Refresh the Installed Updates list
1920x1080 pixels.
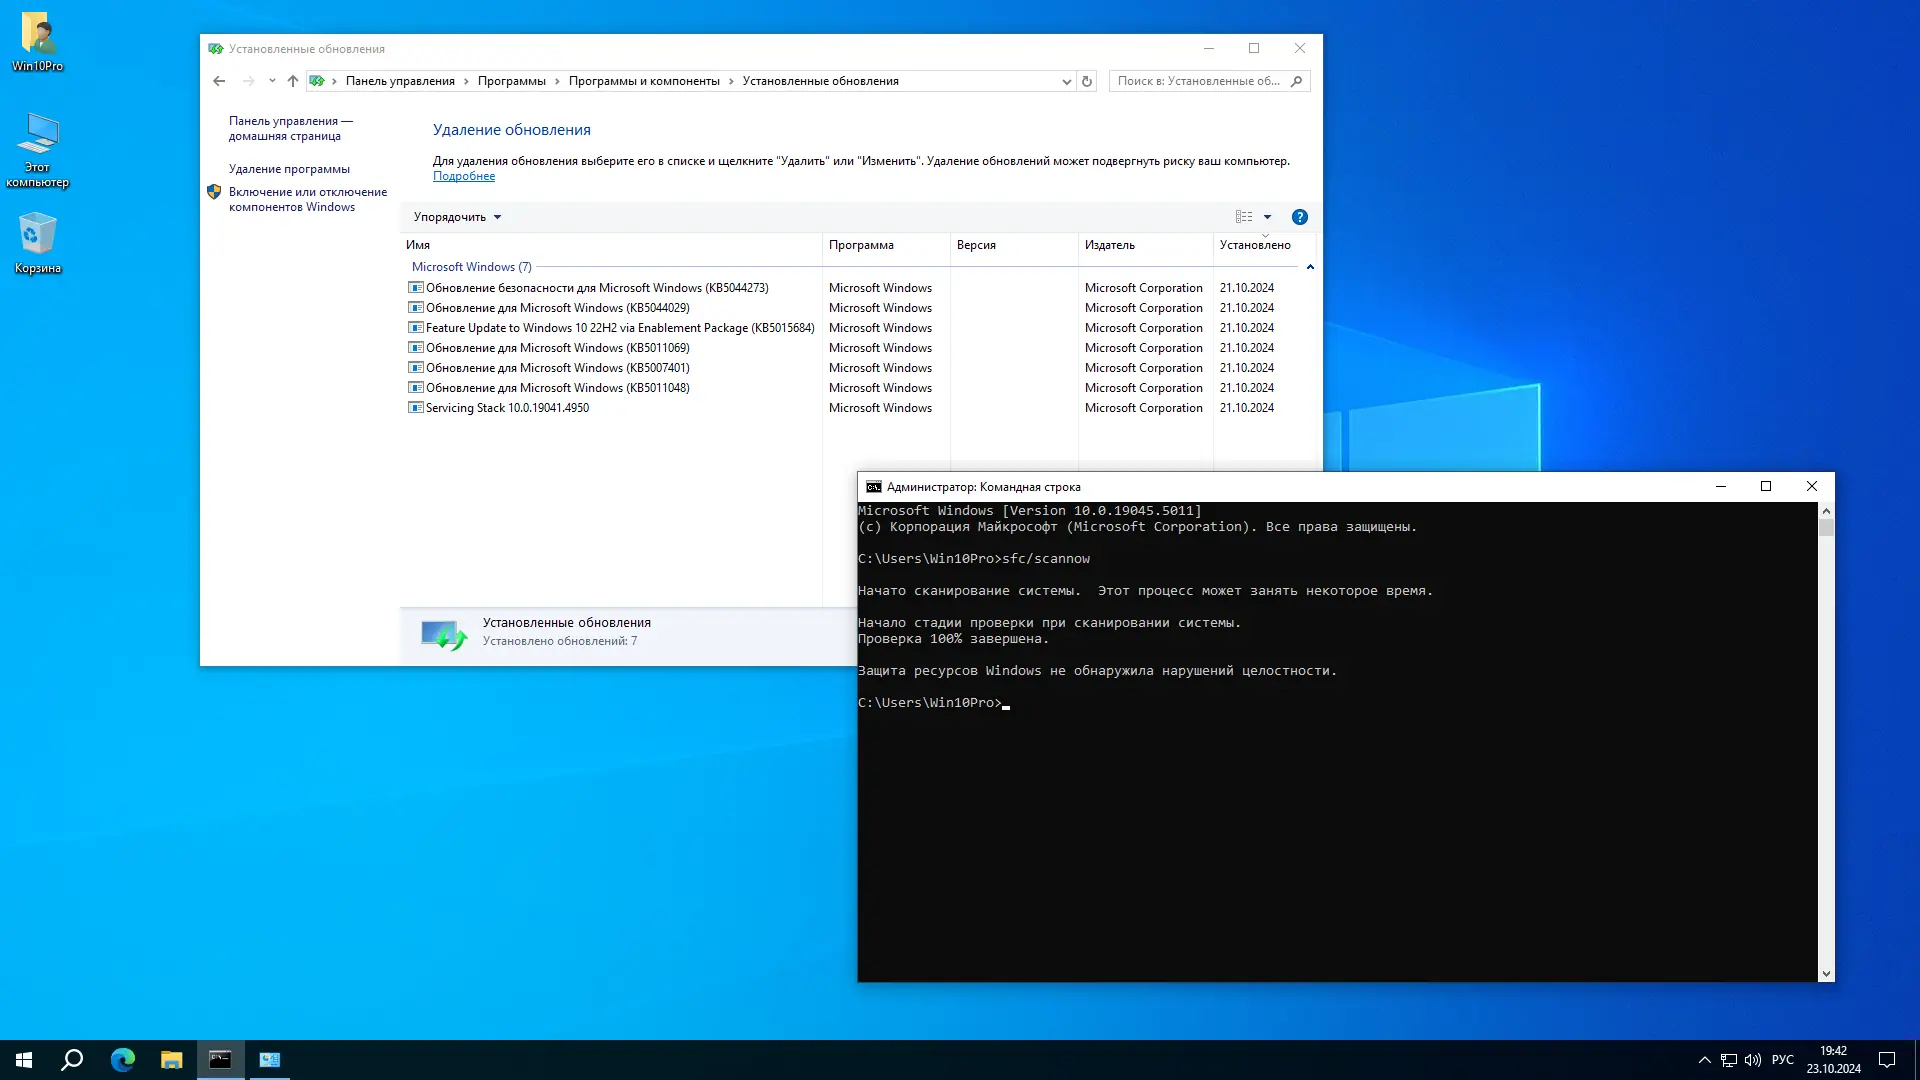point(1087,81)
